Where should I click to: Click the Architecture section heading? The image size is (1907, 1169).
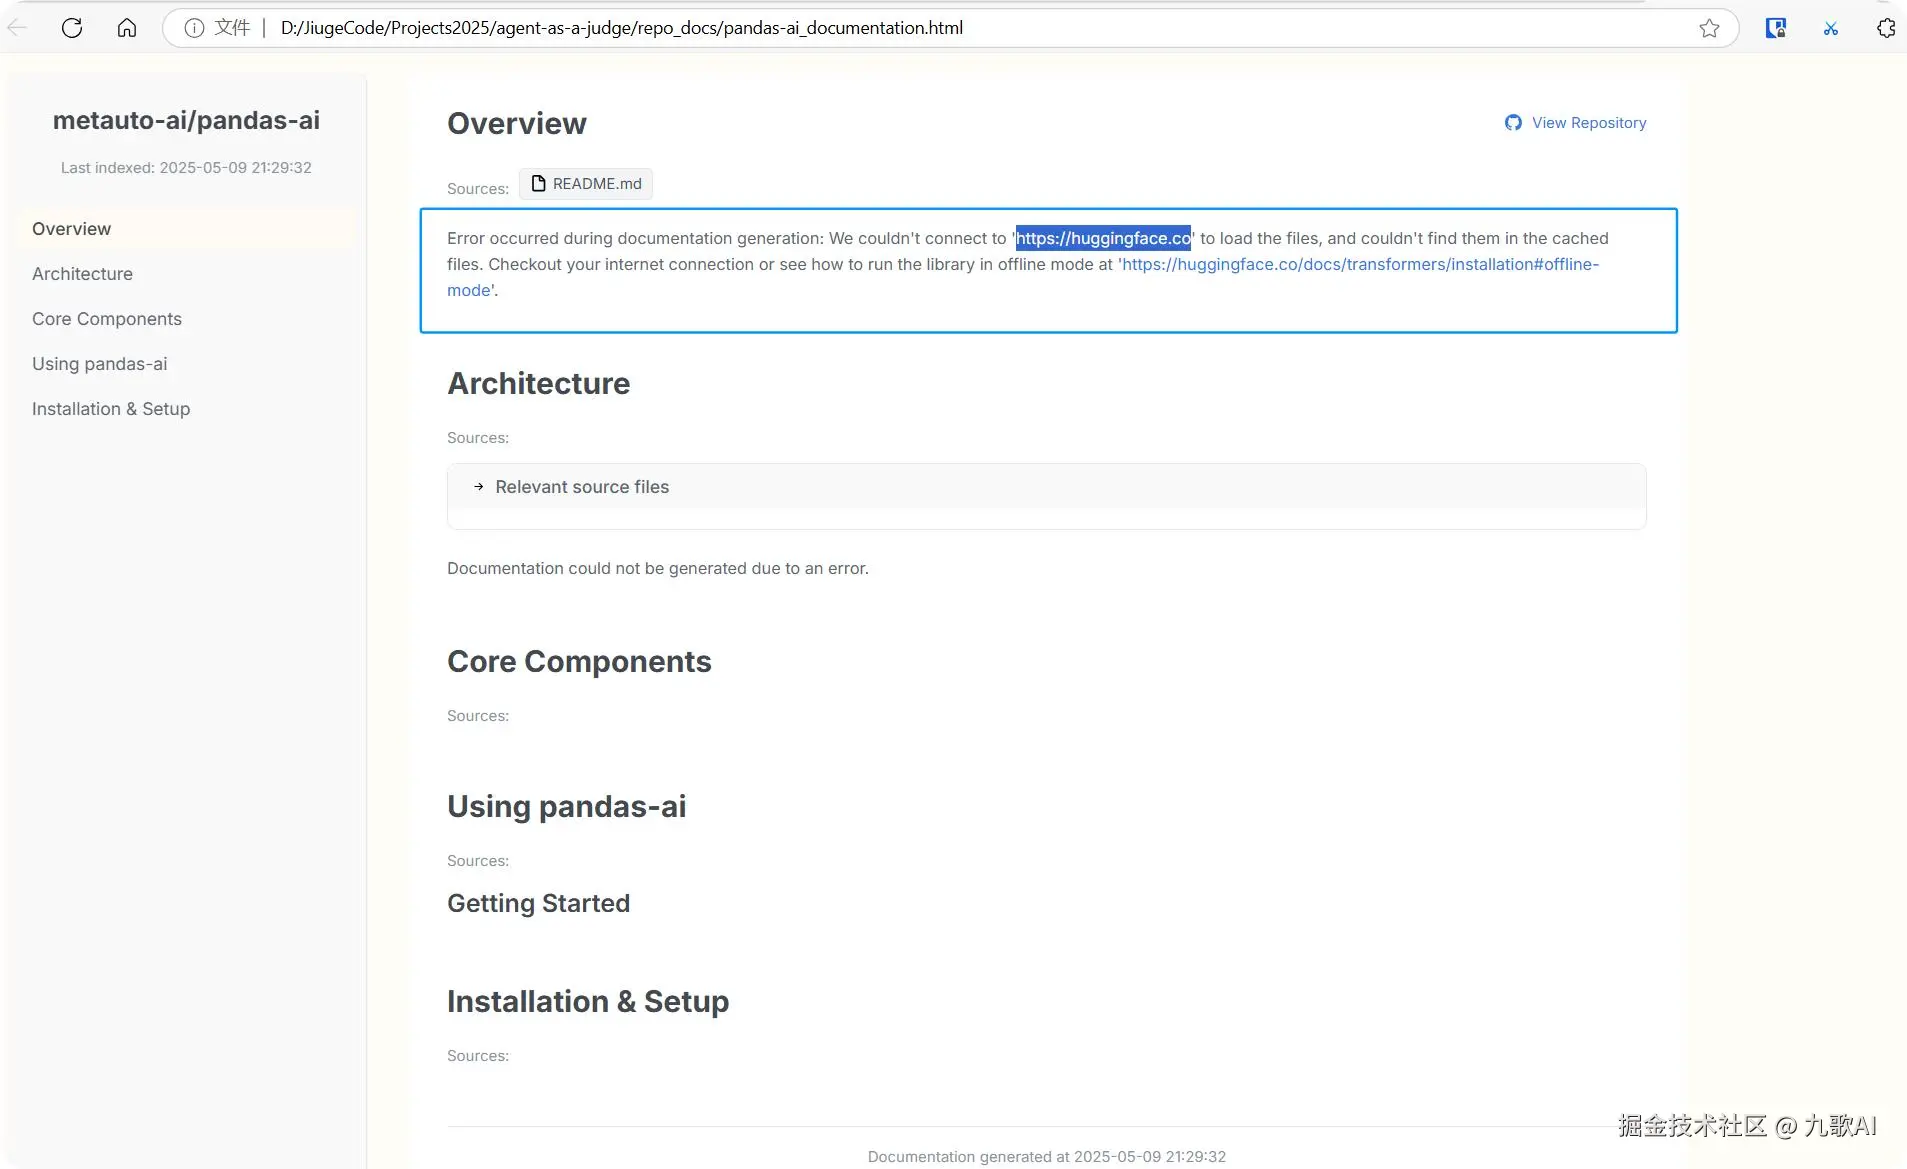pyautogui.click(x=539, y=383)
